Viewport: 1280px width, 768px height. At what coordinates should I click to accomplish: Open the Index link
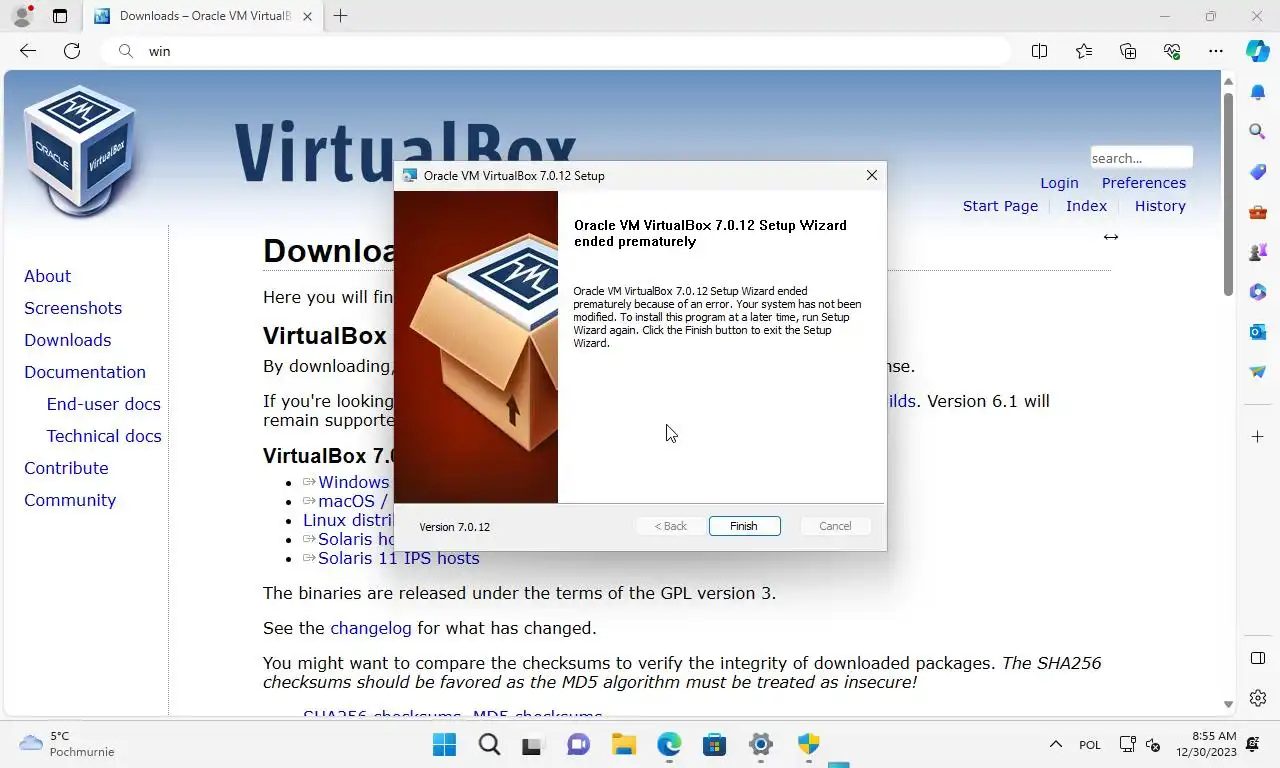[x=1086, y=206]
